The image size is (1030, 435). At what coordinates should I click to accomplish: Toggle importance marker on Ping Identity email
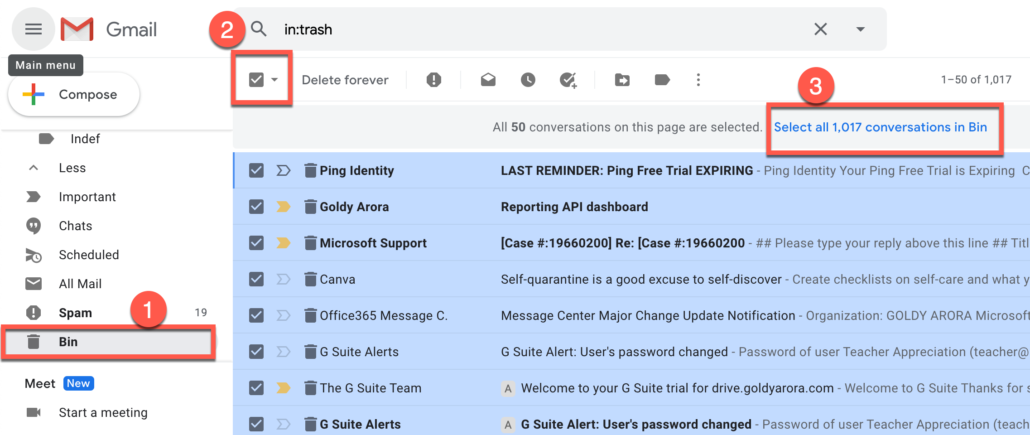point(283,171)
